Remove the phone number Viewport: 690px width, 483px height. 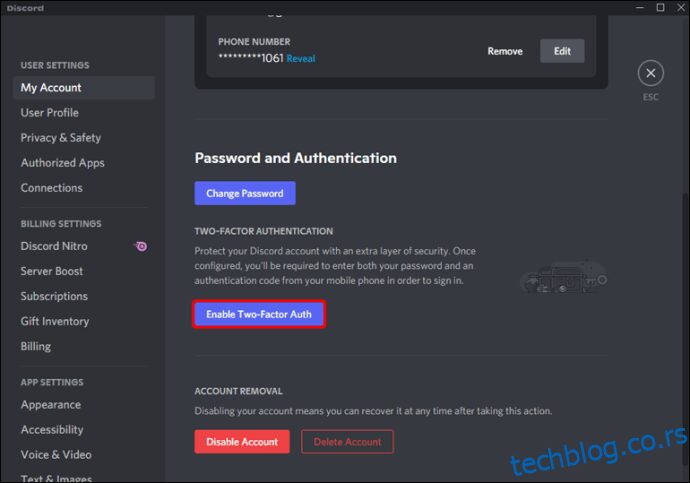click(505, 51)
